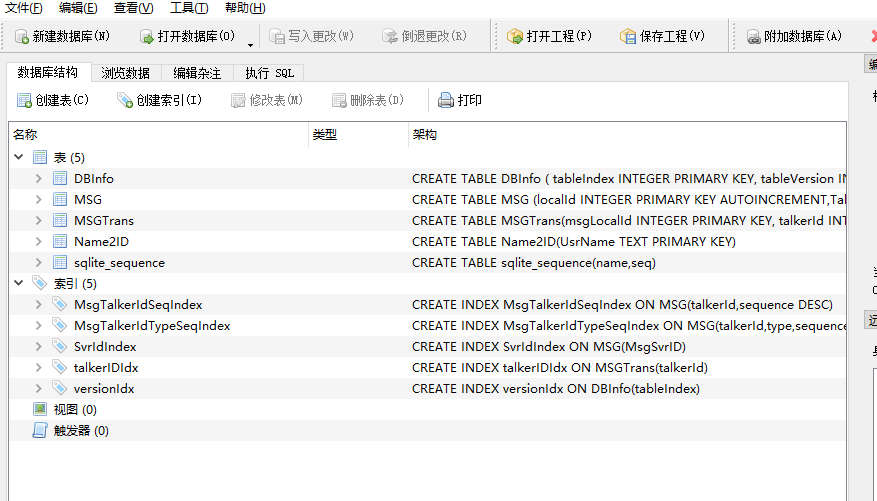Click the Print (打印) printer icon

tap(446, 101)
